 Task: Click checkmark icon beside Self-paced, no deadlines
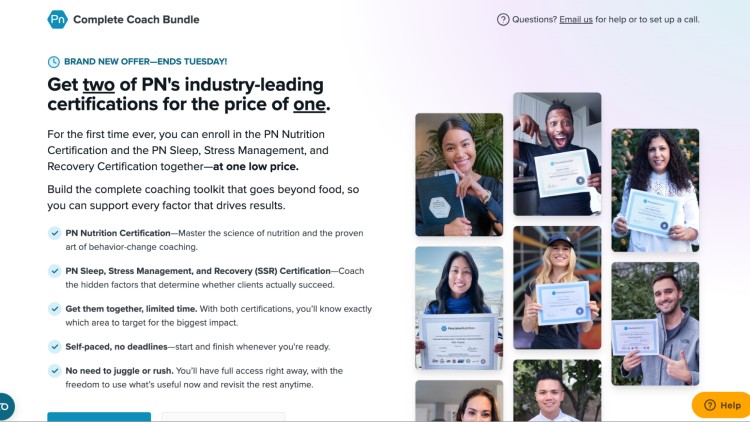55,346
